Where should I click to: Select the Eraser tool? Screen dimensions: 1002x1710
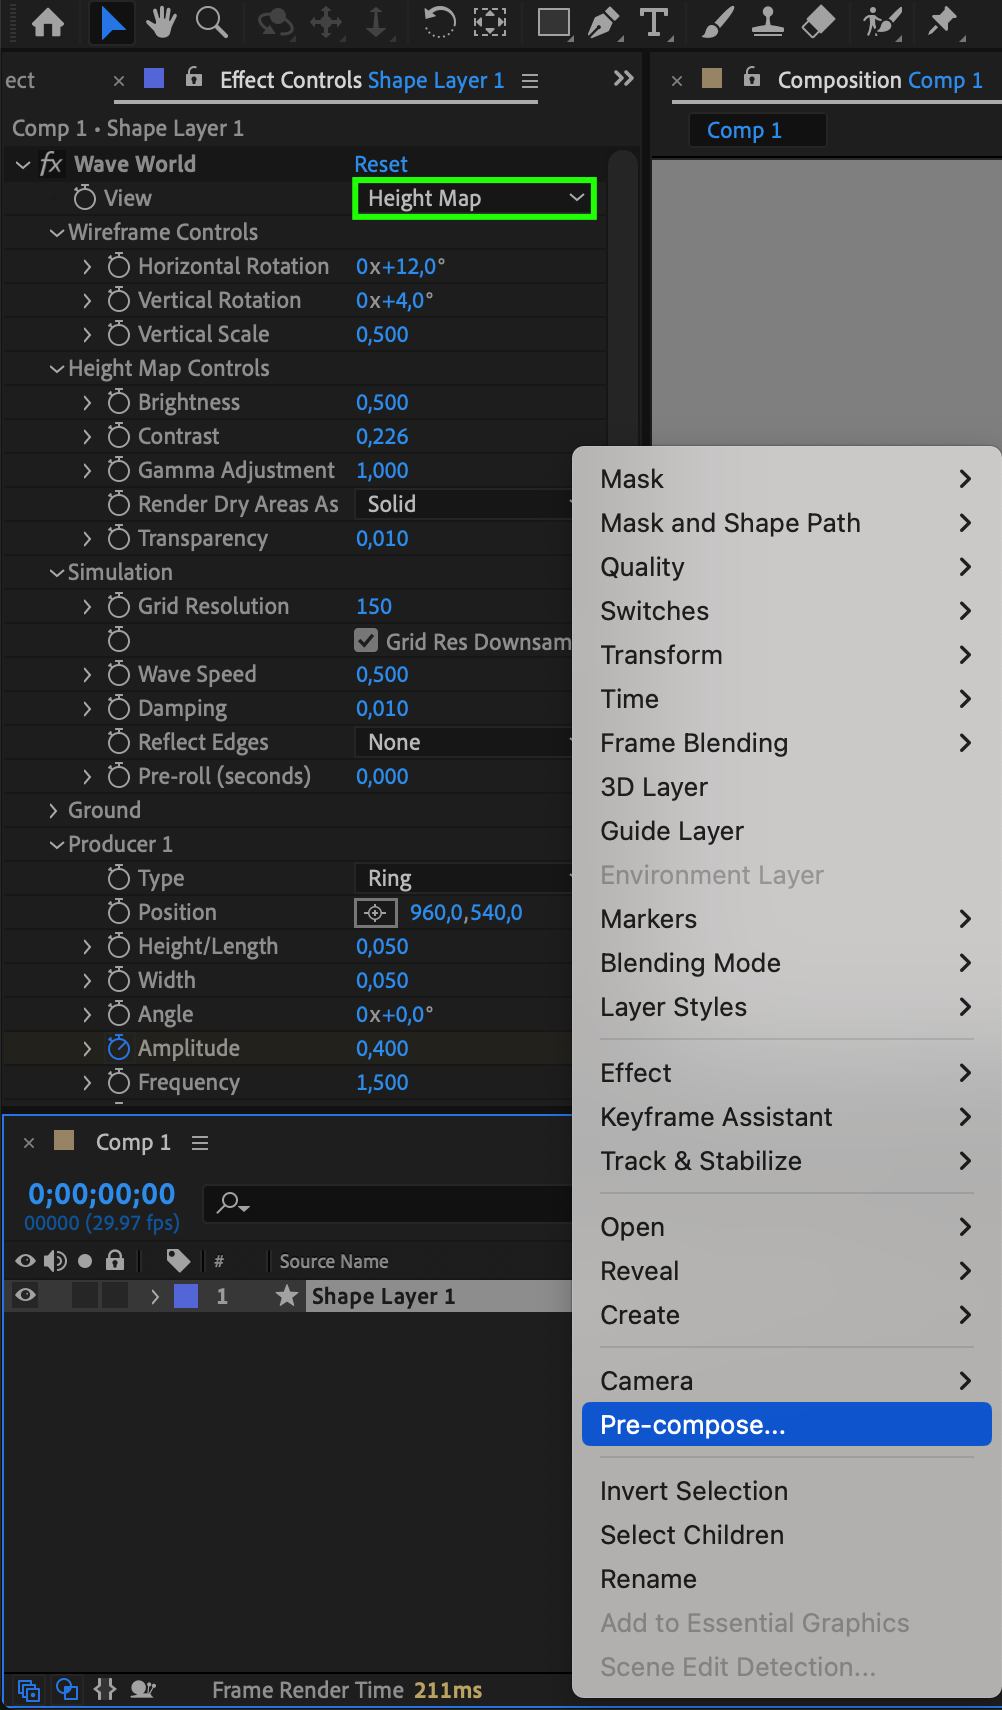click(x=818, y=22)
